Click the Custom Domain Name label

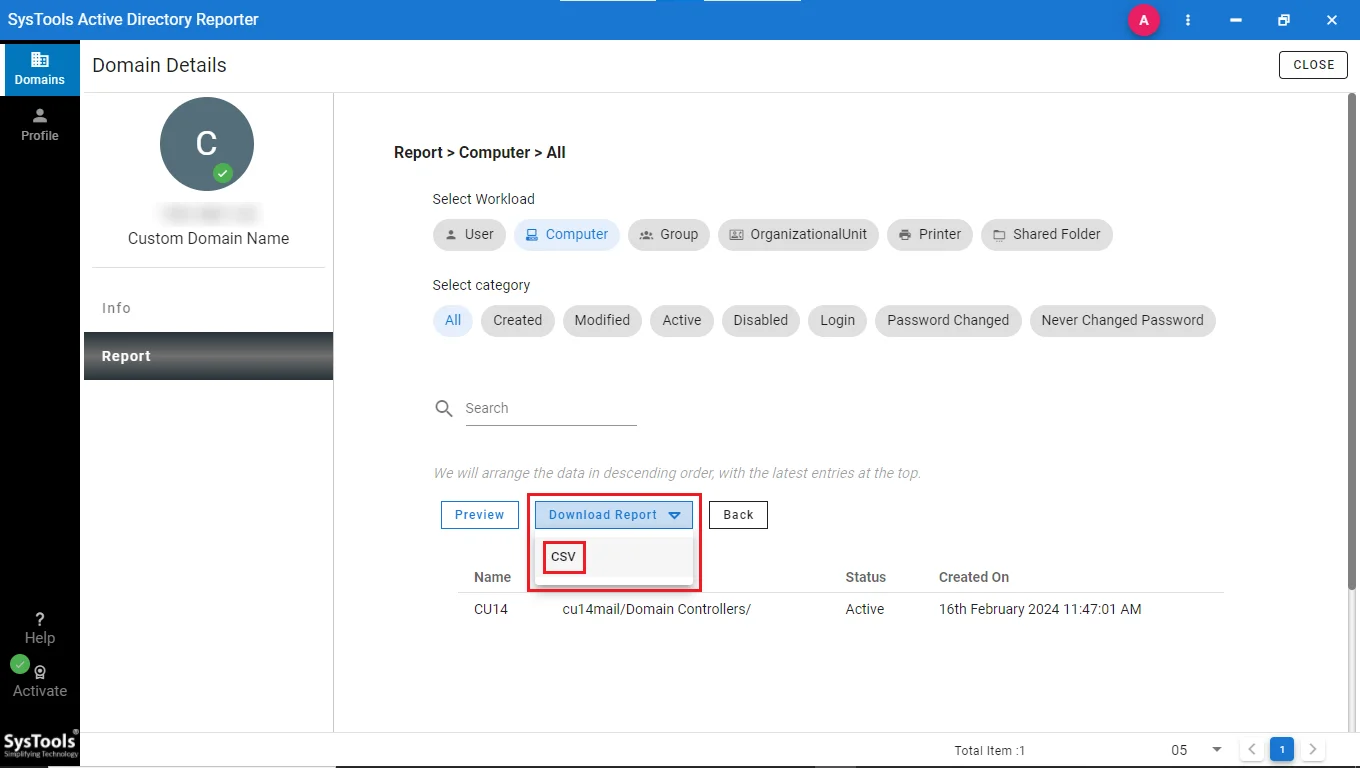pos(208,239)
